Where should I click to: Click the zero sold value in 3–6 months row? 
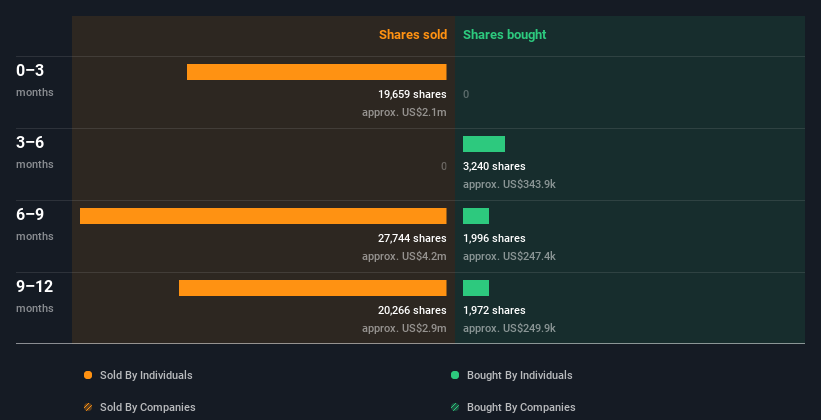tap(444, 166)
